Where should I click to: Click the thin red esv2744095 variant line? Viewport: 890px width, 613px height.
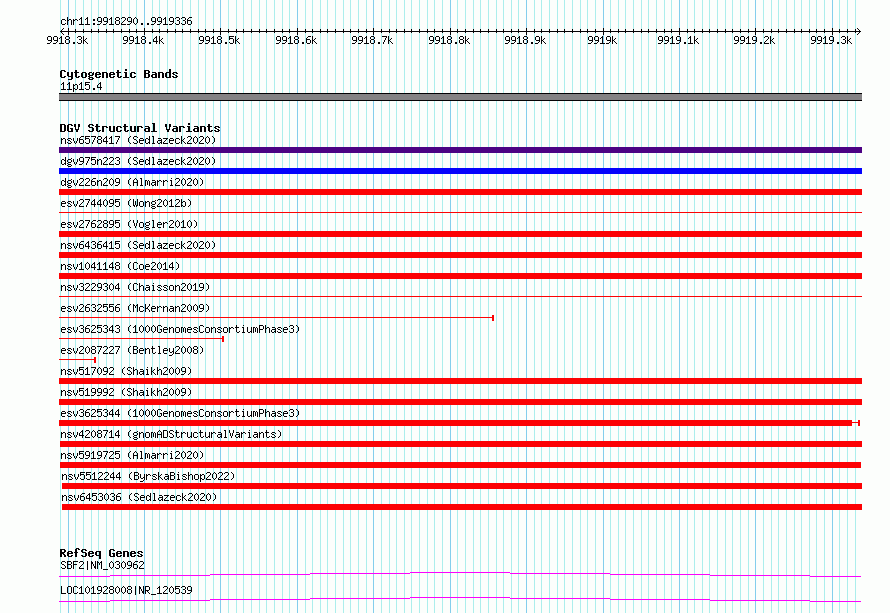pos(460,213)
